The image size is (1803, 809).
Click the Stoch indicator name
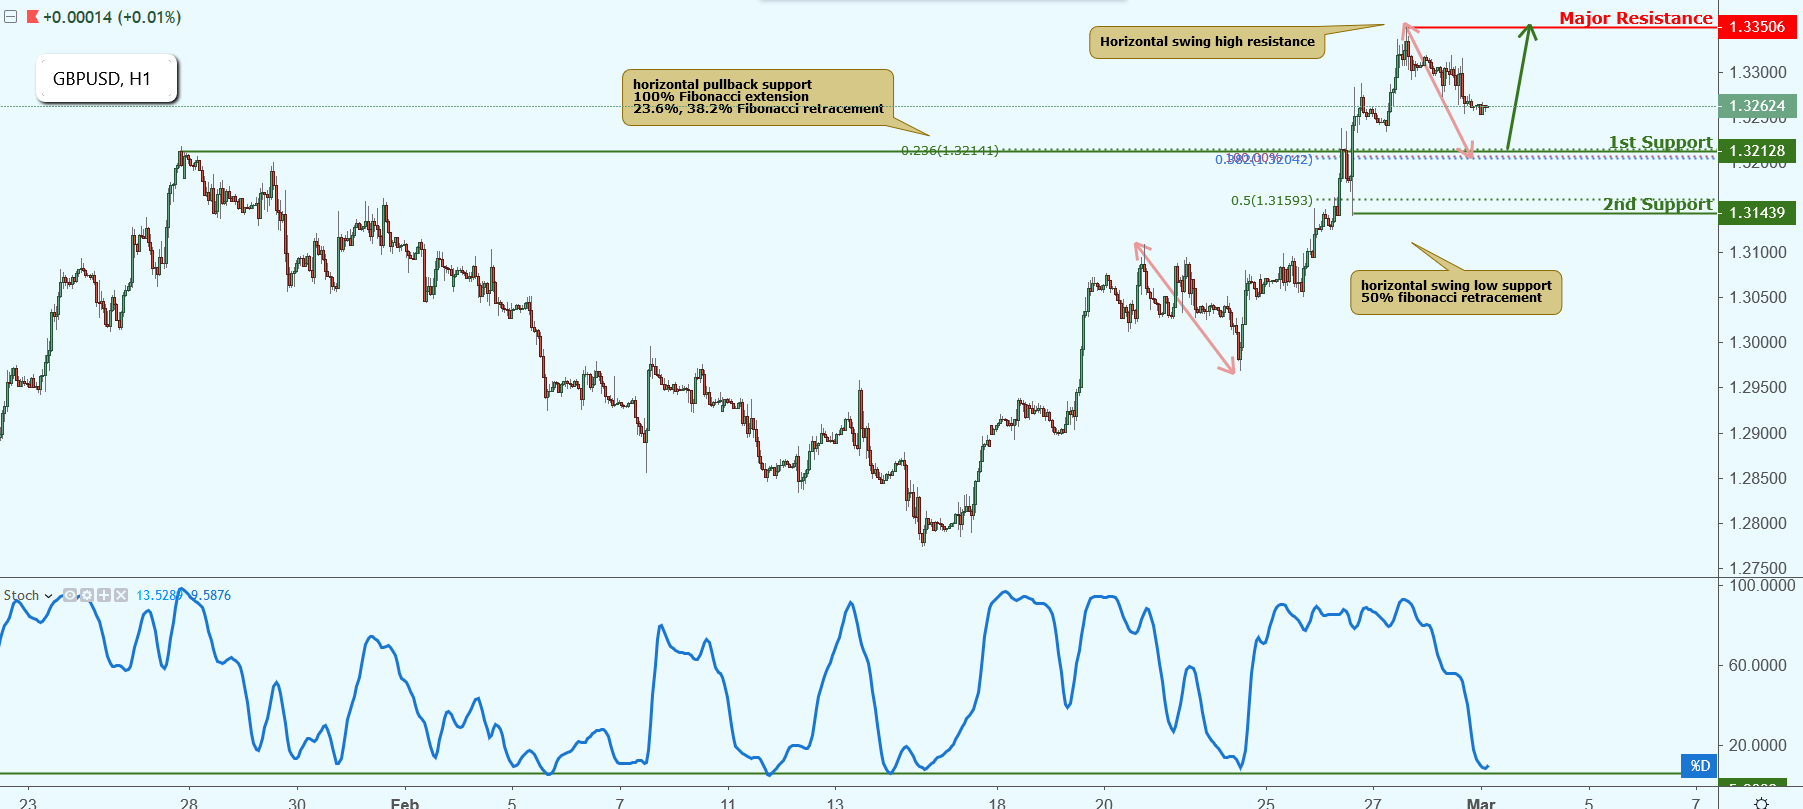pyautogui.click(x=21, y=596)
